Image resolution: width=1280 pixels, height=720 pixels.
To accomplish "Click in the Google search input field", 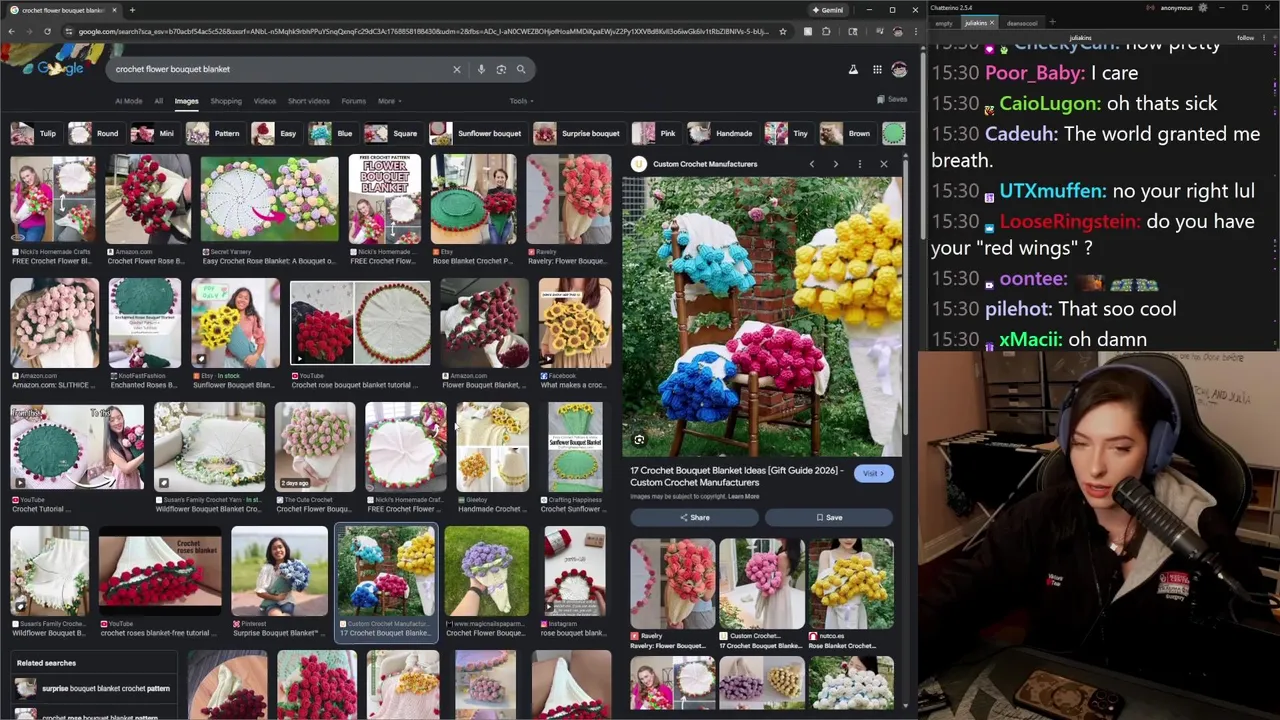I will click(280, 69).
